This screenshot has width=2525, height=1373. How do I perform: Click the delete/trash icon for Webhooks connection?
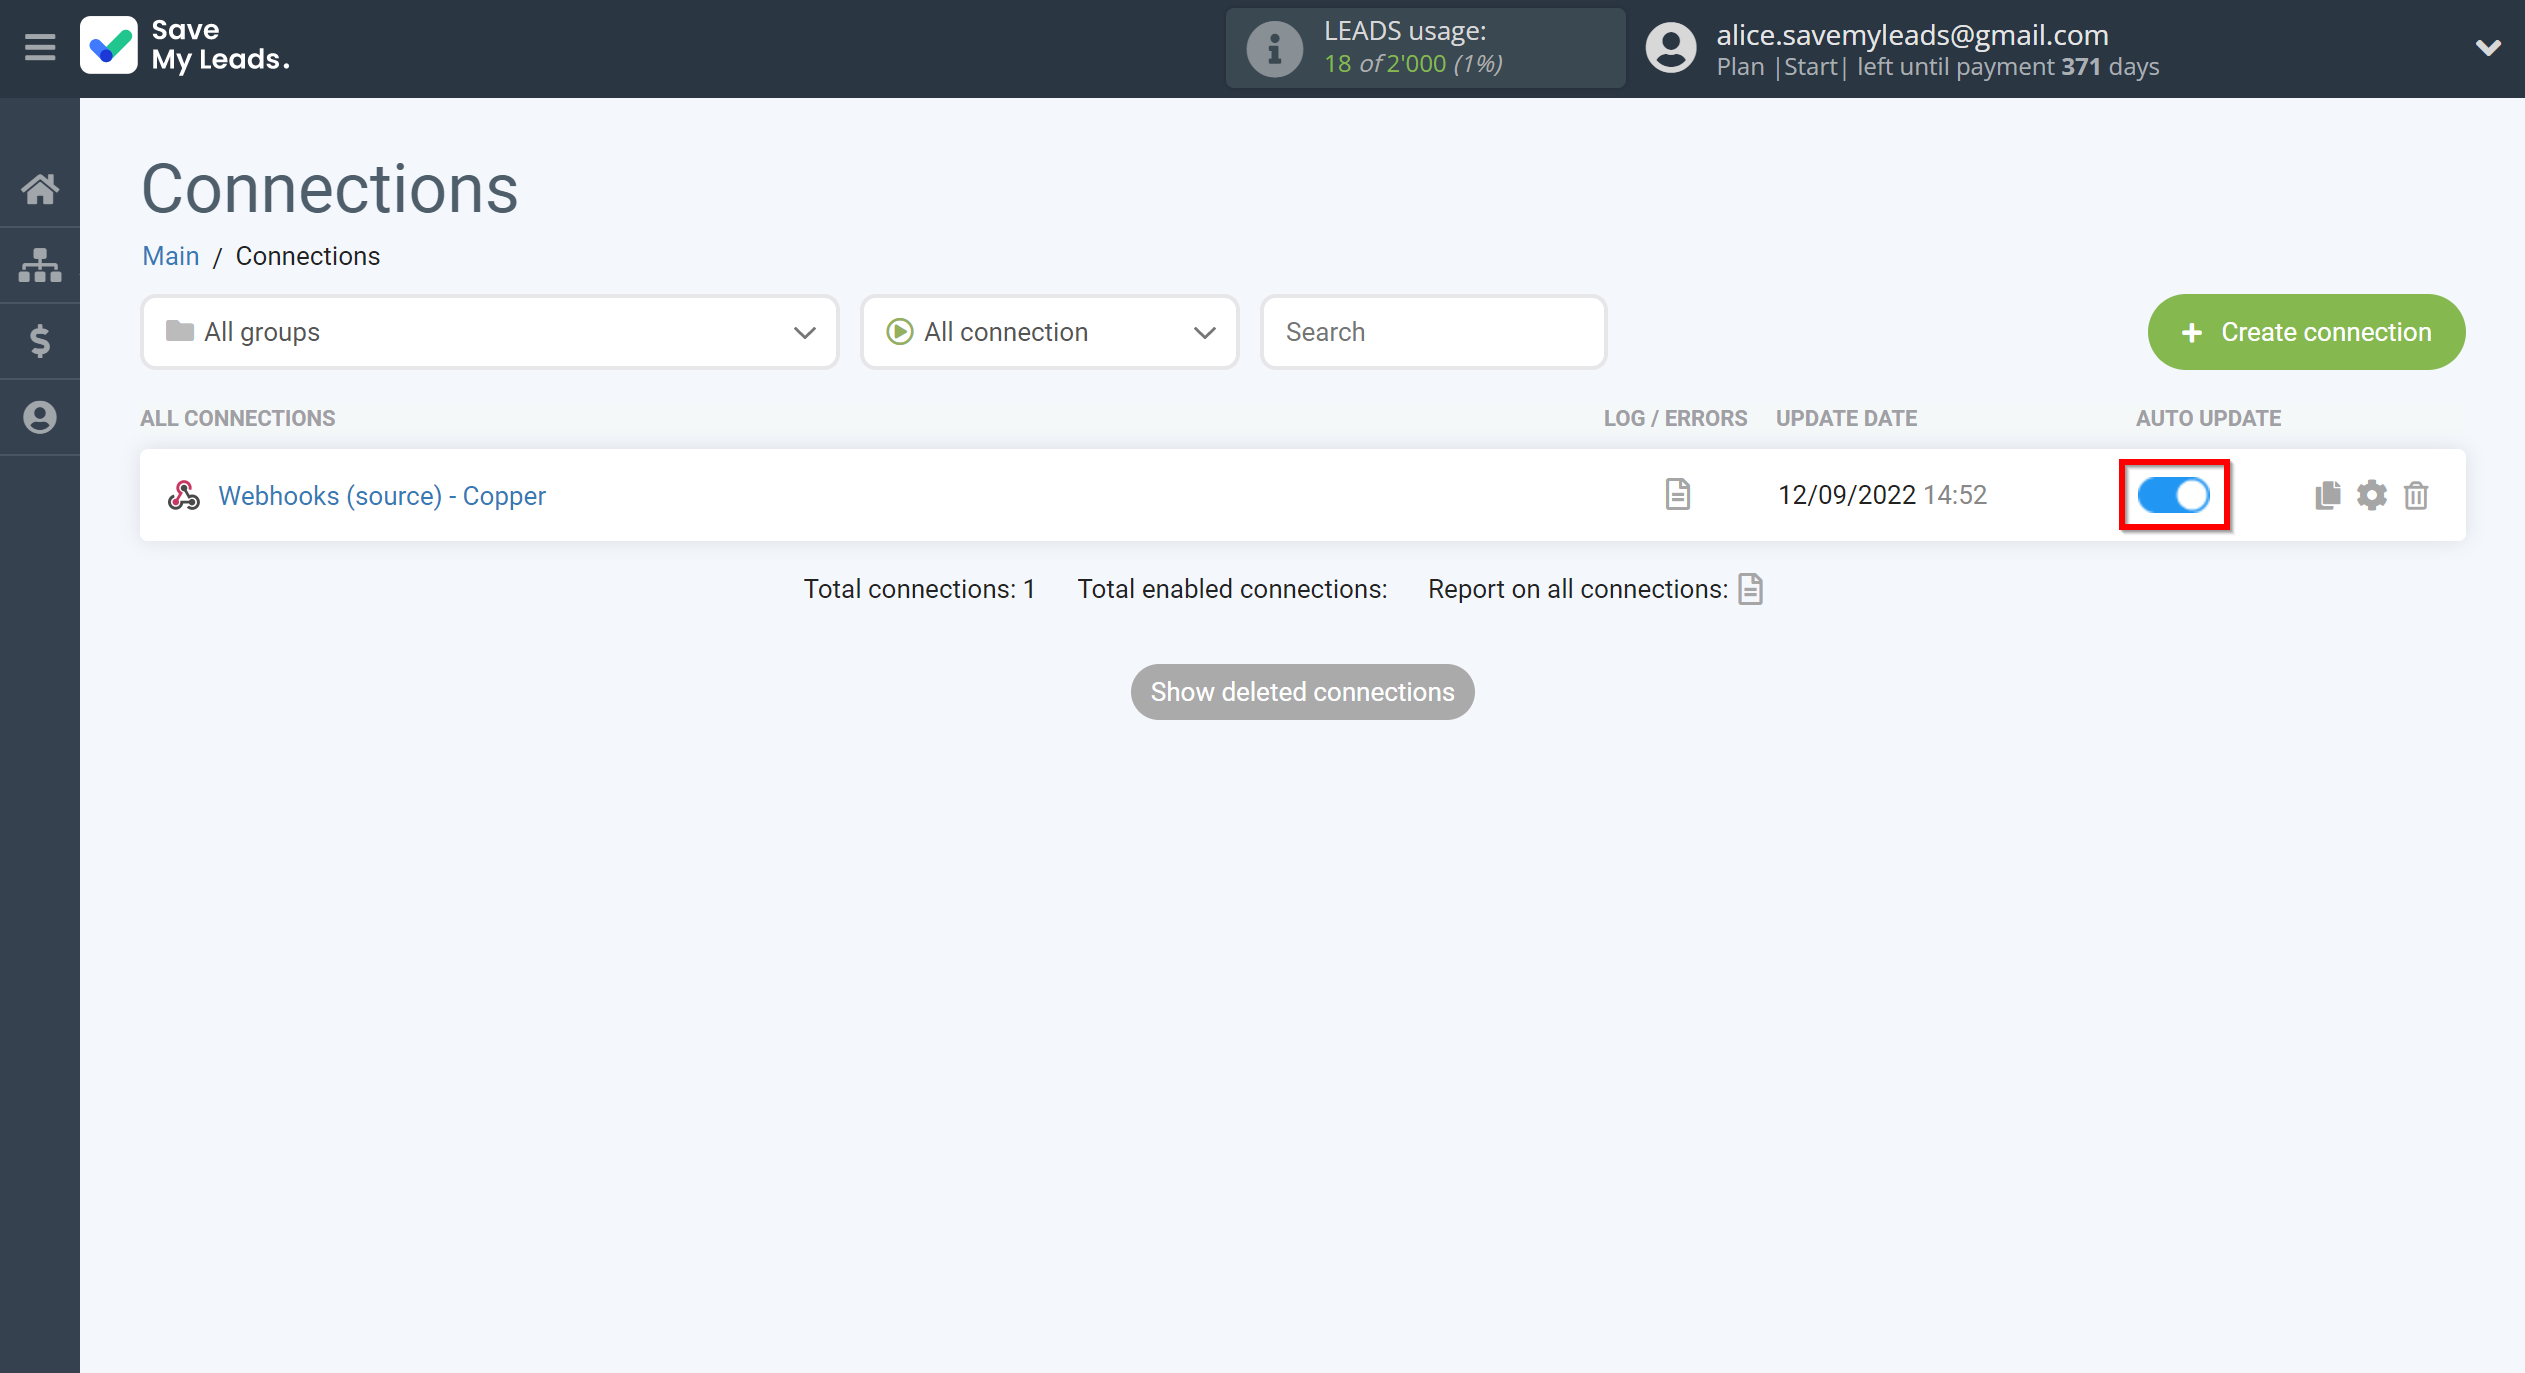pyautogui.click(x=2415, y=495)
